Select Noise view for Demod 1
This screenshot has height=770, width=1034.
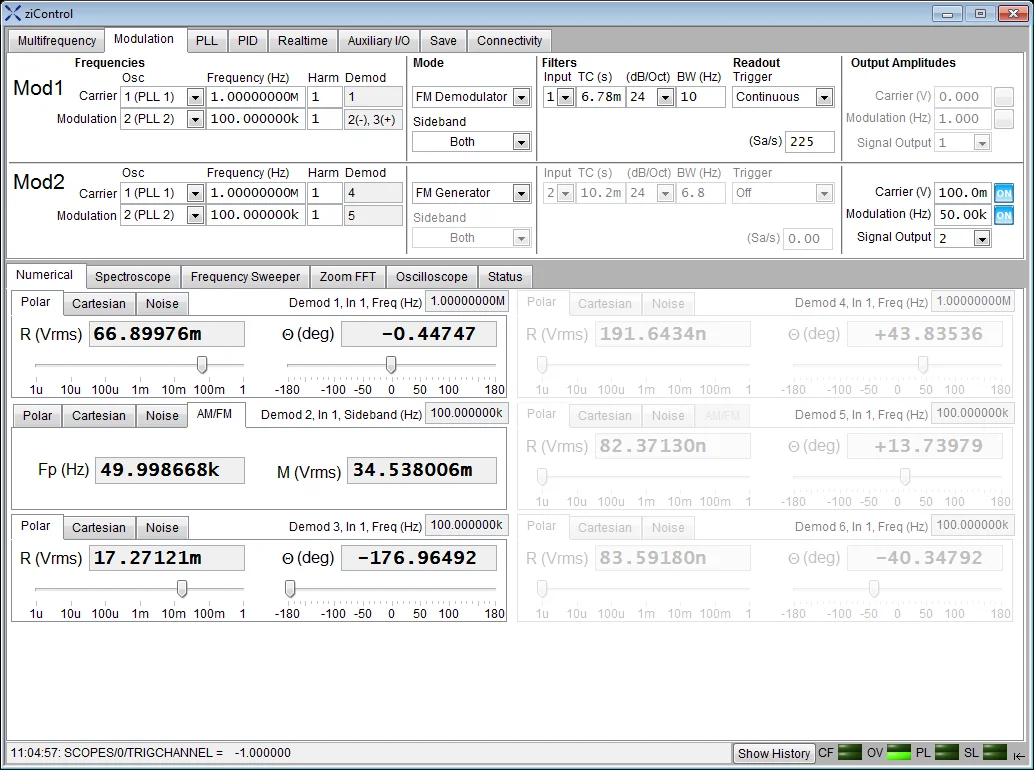(x=162, y=304)
